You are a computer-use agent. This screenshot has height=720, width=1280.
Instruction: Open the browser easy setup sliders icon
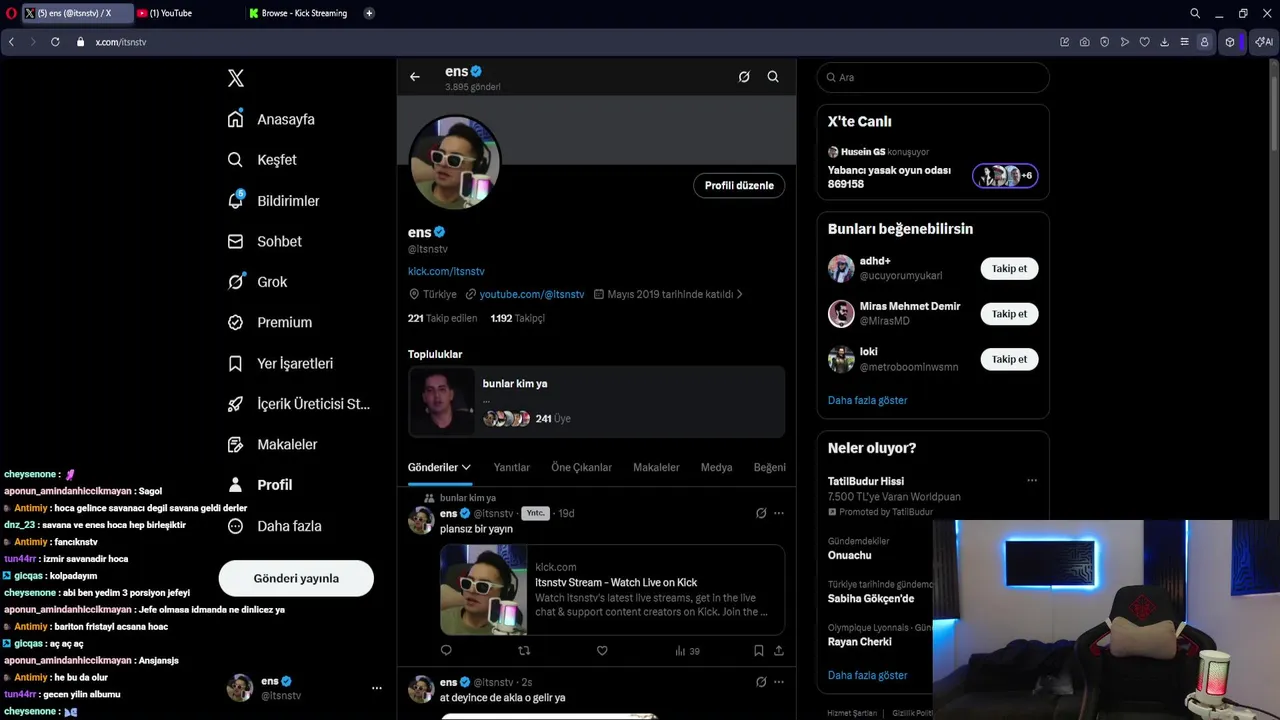pyautogui.click(x=1185, y=42)
